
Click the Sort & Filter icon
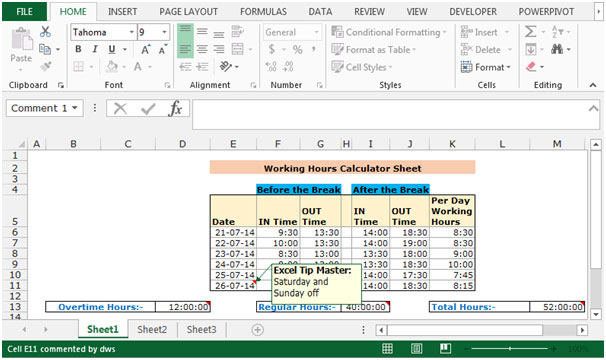[x=558, y=31]
